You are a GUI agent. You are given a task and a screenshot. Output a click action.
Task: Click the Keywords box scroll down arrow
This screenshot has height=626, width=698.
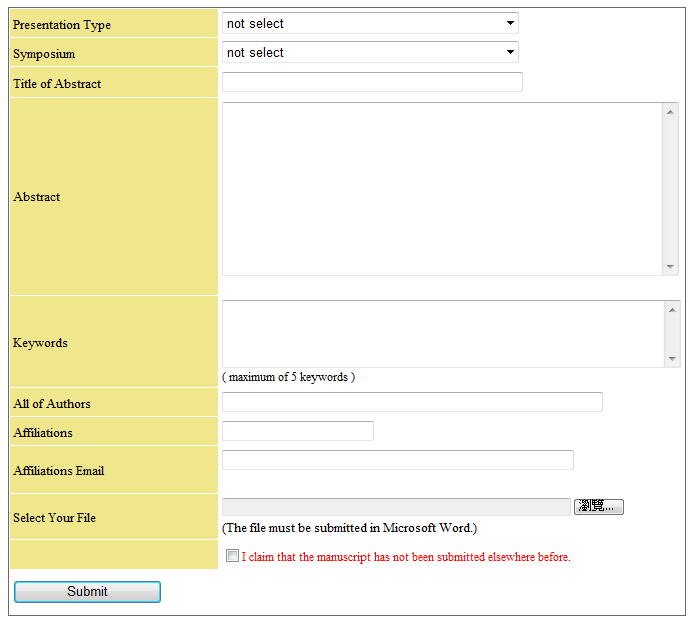point(671,359)
